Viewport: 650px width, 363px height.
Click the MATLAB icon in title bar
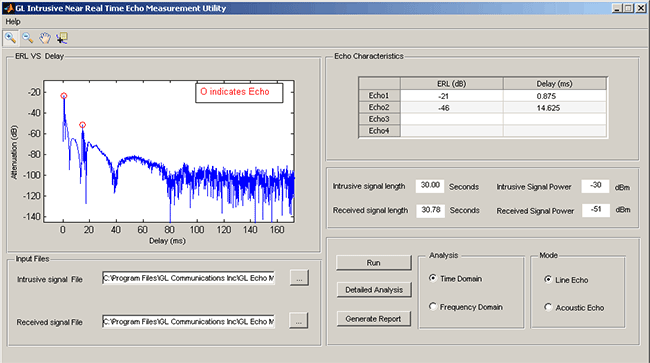pos(8,8)
